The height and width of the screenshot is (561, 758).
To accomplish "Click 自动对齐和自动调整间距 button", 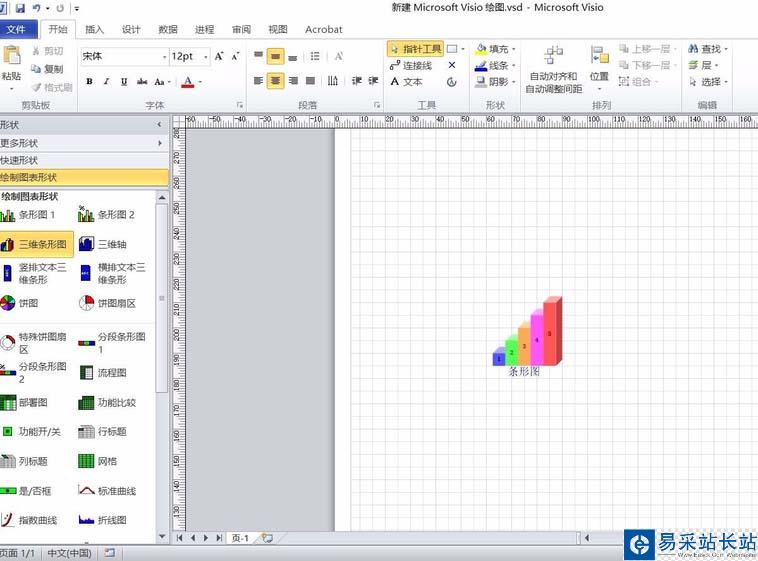I will tap(554, 69).
